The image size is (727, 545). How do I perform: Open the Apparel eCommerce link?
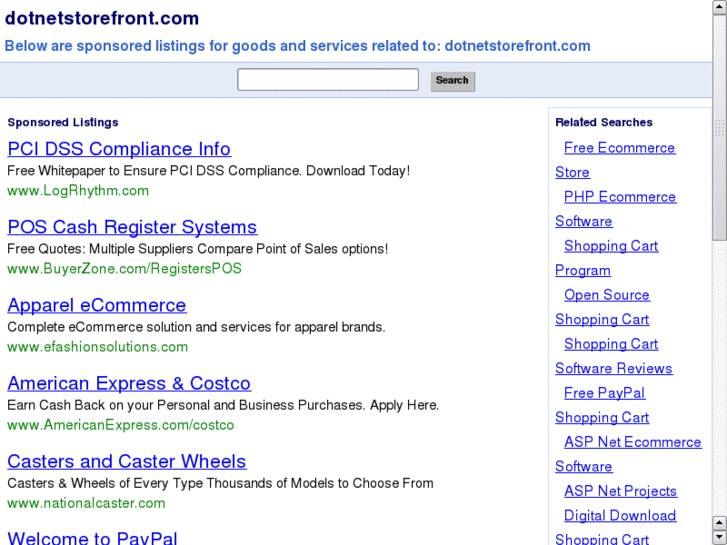coord(97,305)
